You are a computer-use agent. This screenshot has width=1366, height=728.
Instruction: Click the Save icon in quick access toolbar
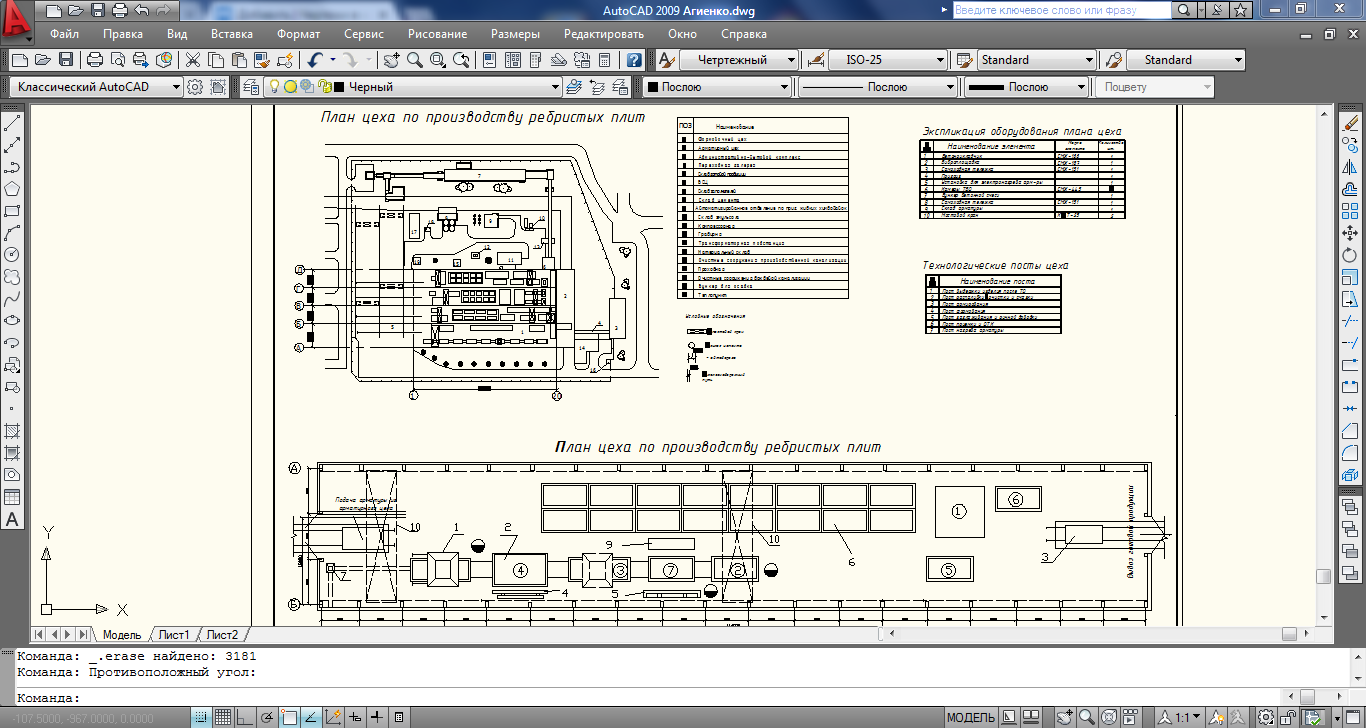tap(98, 11)
